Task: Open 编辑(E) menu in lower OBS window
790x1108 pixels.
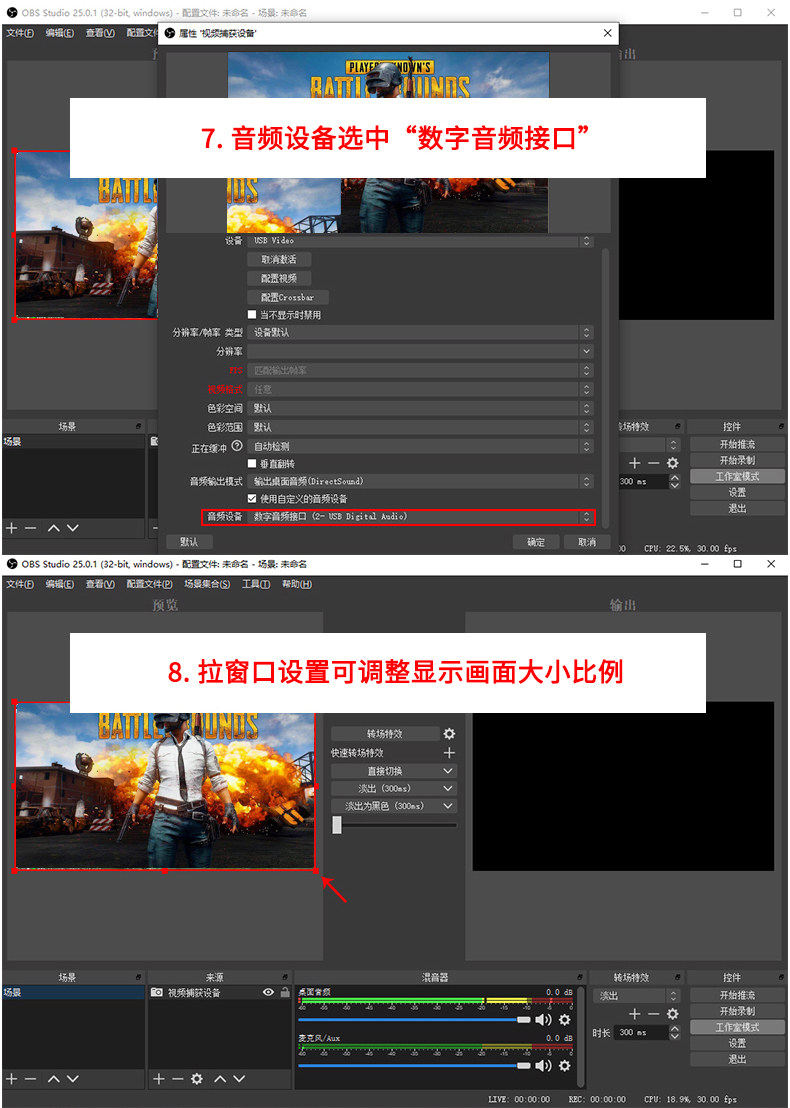Action: coord(60,584)
